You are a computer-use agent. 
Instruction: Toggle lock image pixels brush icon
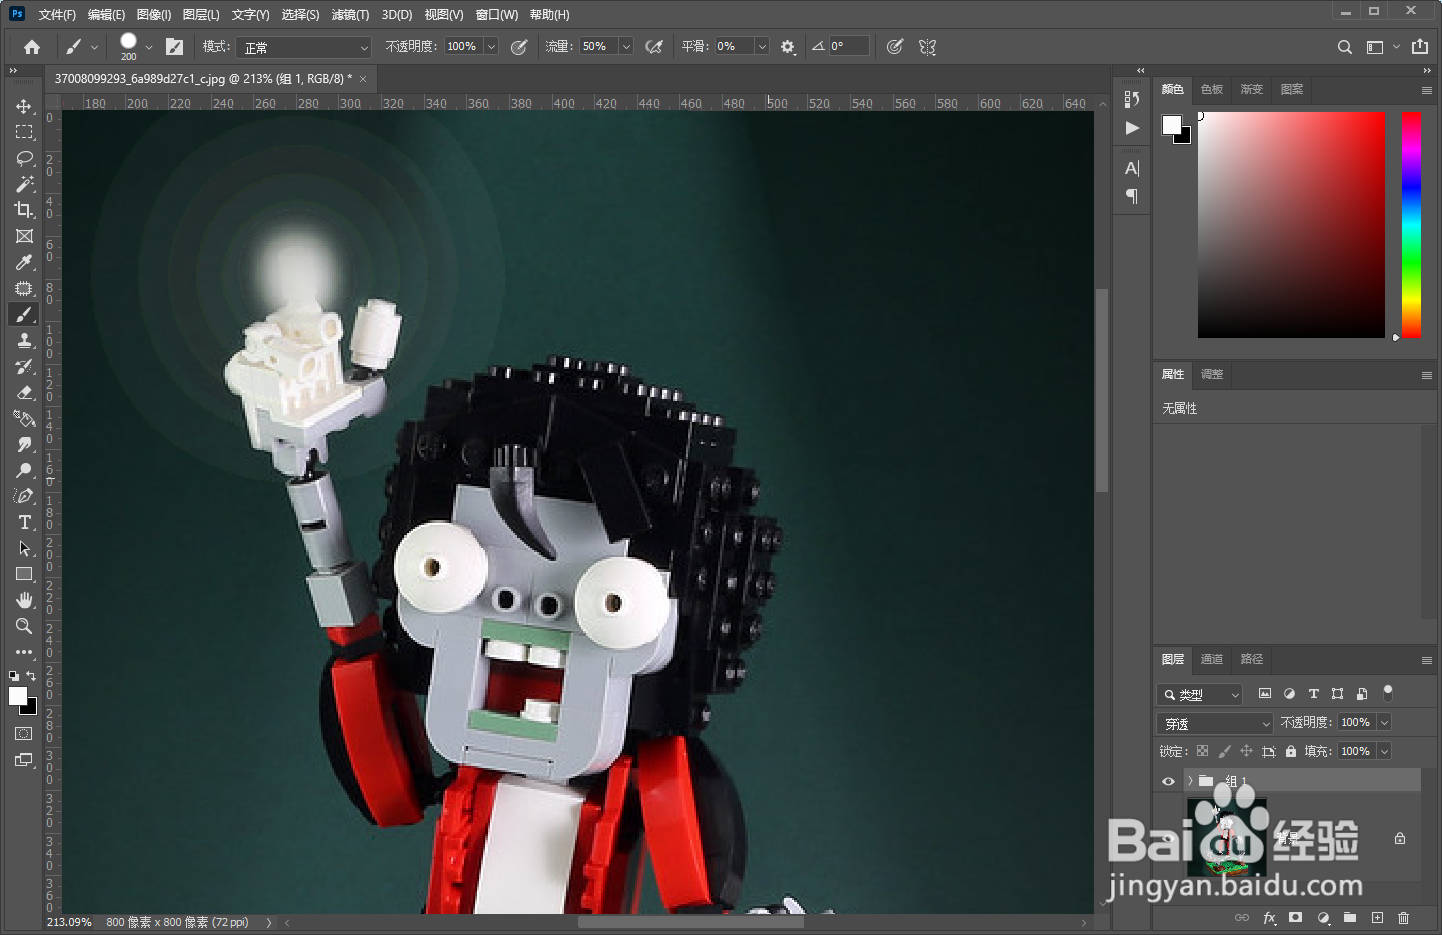click(1224, 751)
